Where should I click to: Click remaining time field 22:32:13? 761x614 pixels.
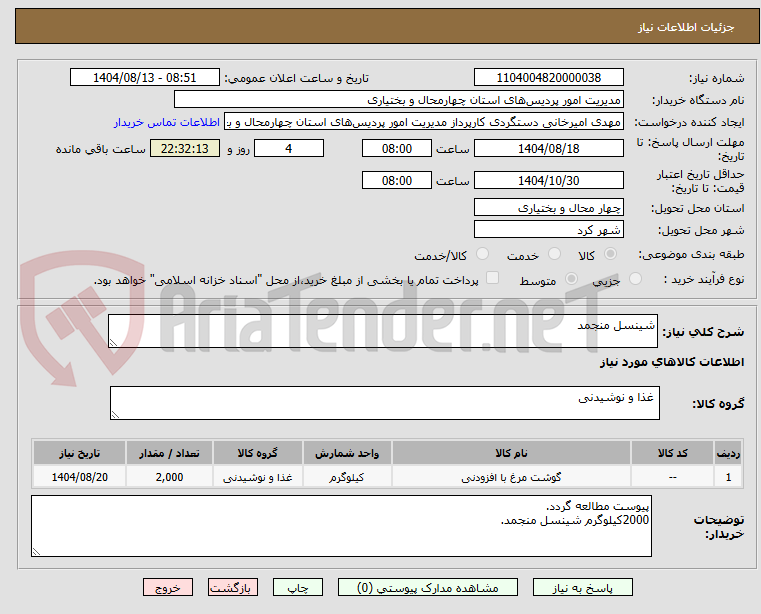coord(184,149)
